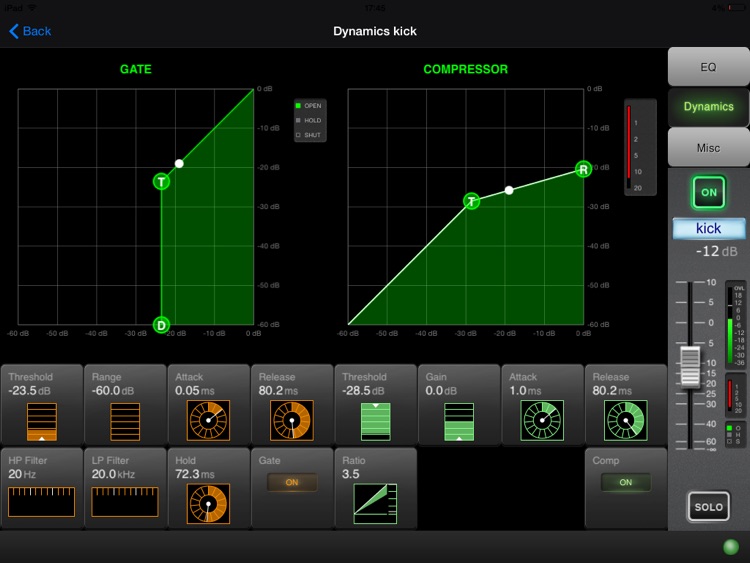Toggle the Gate ON switch

pos(291,482)
